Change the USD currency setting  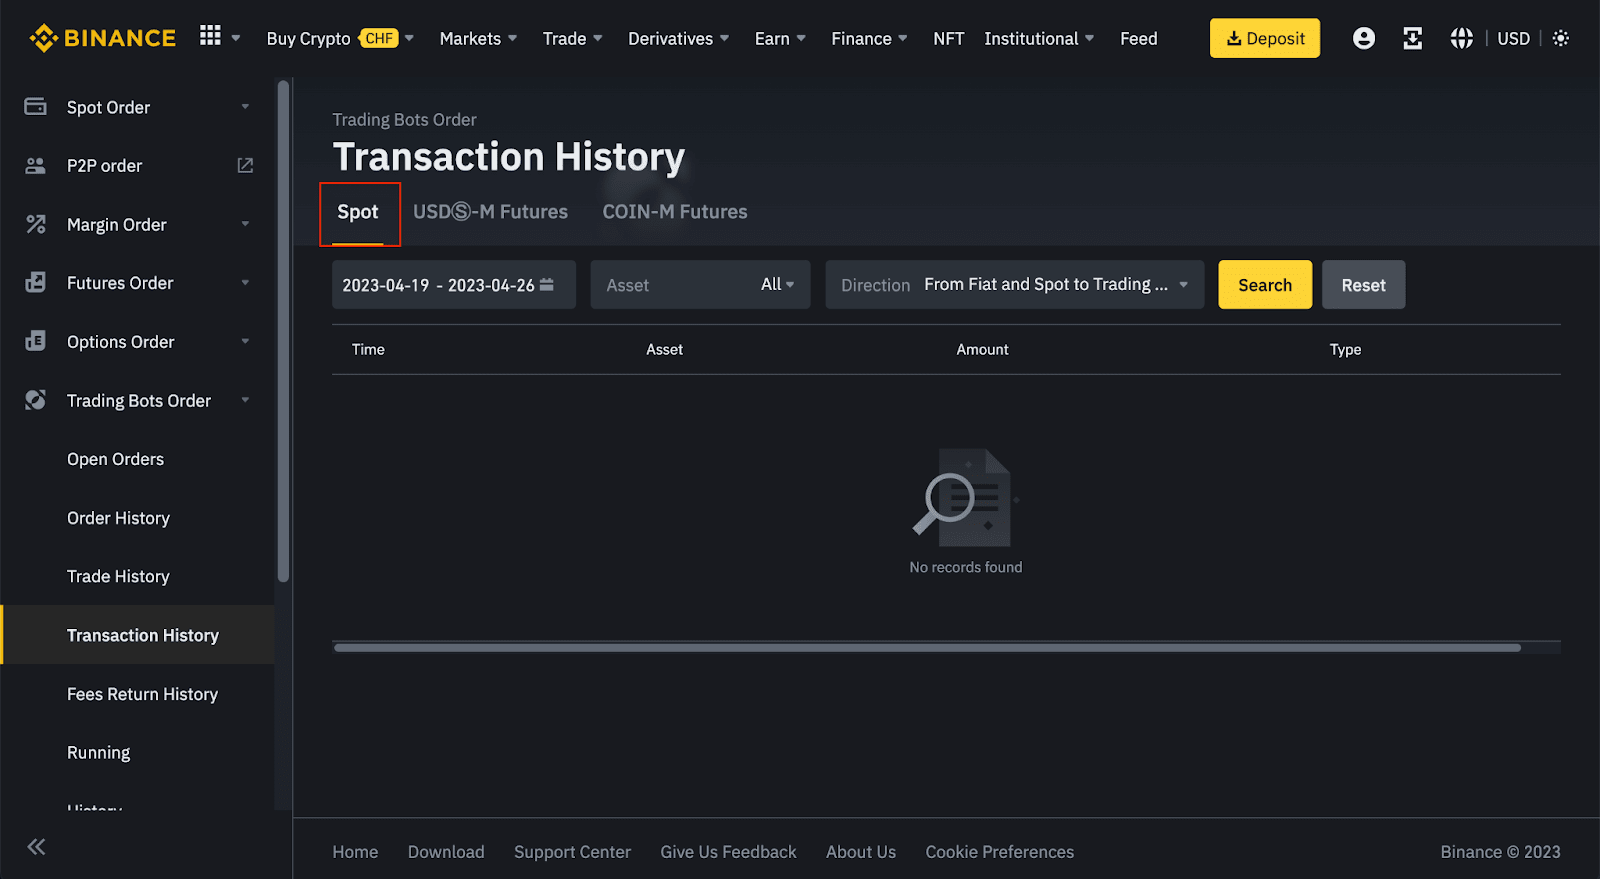[x=1513, y=38]
